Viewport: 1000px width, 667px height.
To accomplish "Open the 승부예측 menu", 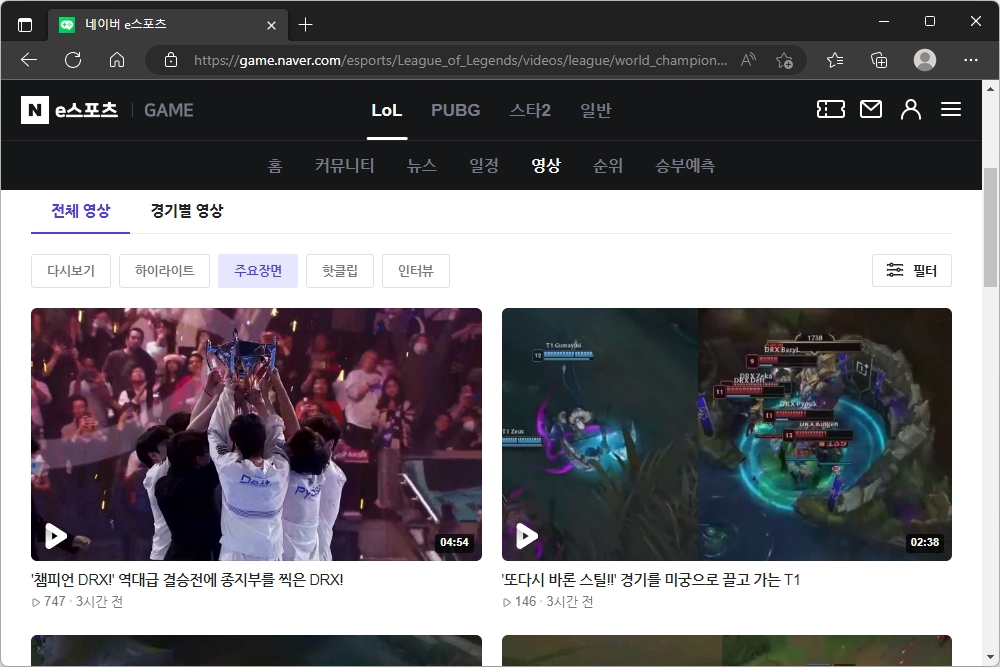I will coord(685,166).
